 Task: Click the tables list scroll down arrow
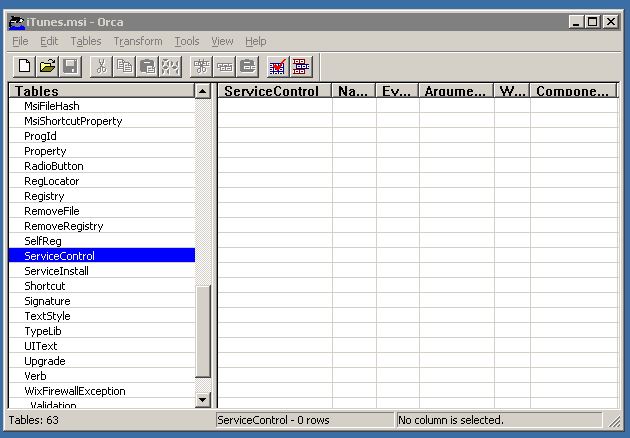click(203, 400)
